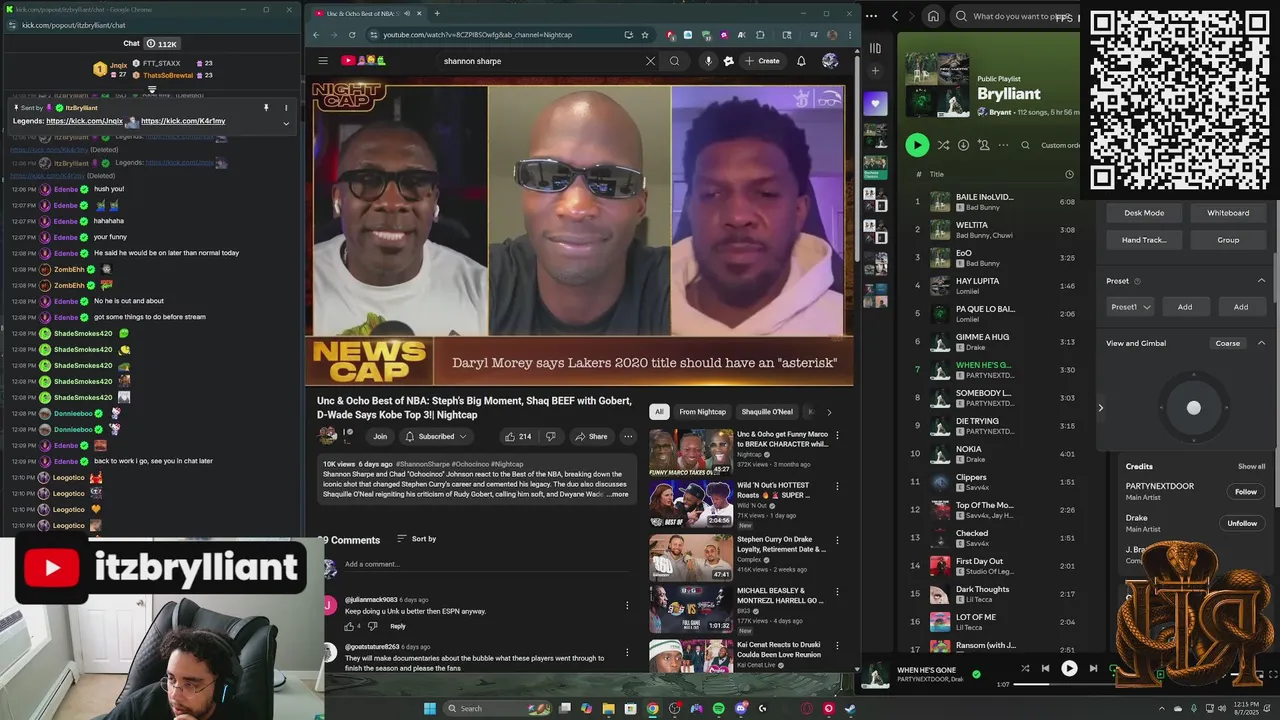Viewport: 1280px width, 720px height.
Task: Focus the YouTube search field
Action: point(540,61)
